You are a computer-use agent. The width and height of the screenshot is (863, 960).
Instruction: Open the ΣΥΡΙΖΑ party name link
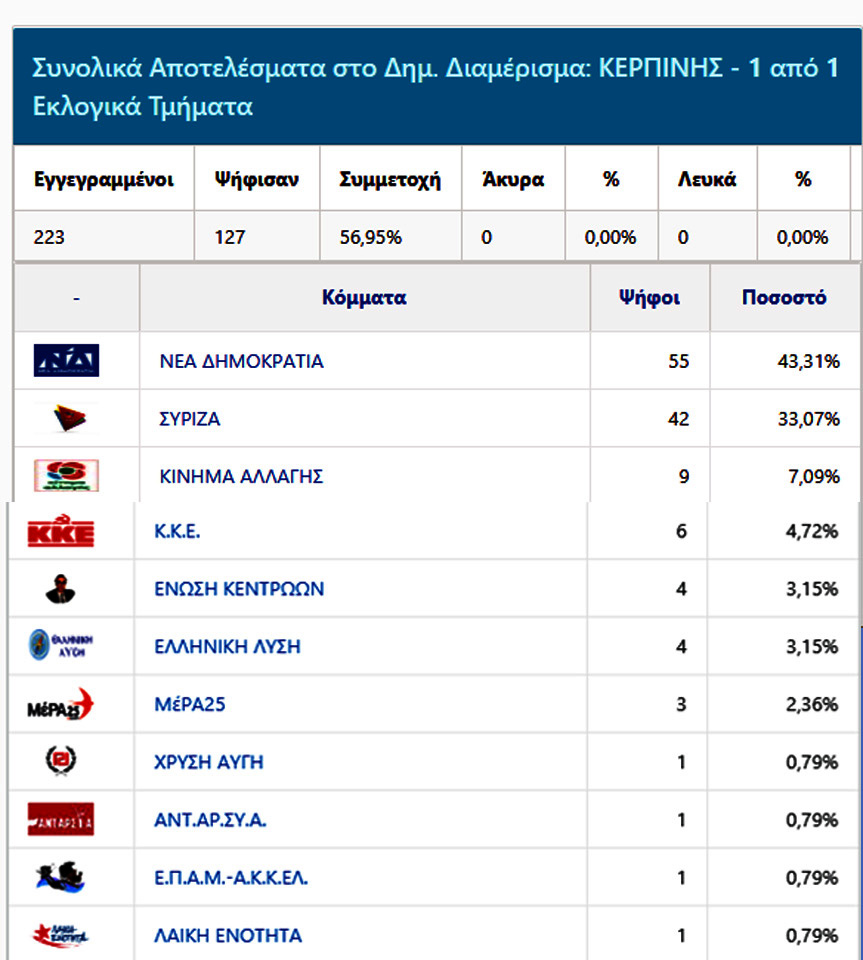190,419
